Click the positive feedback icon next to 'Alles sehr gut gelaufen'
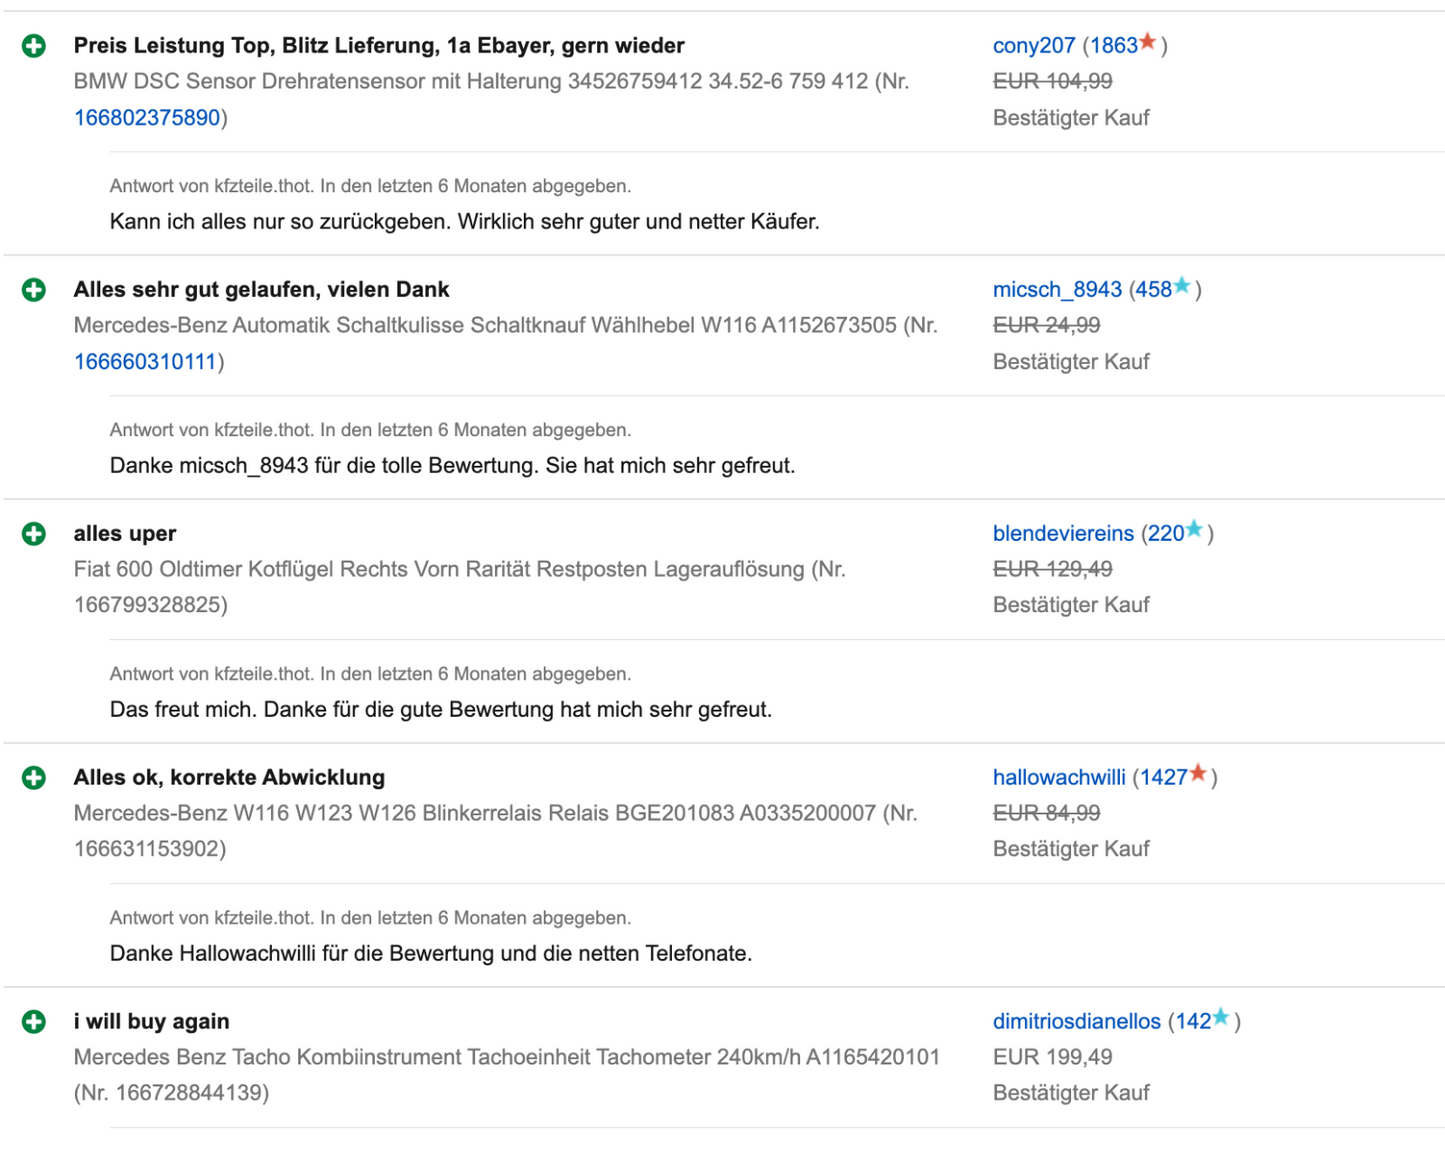Image resolution: width=1445 pixels, height=1153 pixels. [34, 290]
